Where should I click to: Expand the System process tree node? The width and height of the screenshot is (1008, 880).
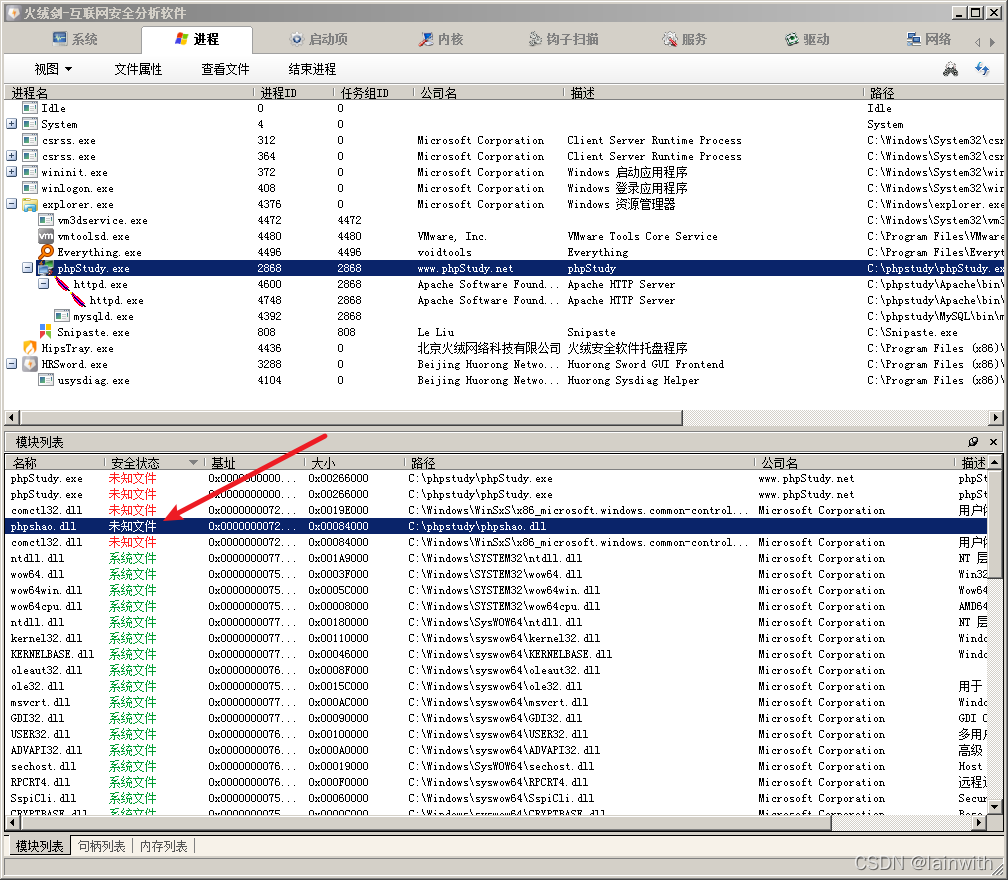point(12,124)
